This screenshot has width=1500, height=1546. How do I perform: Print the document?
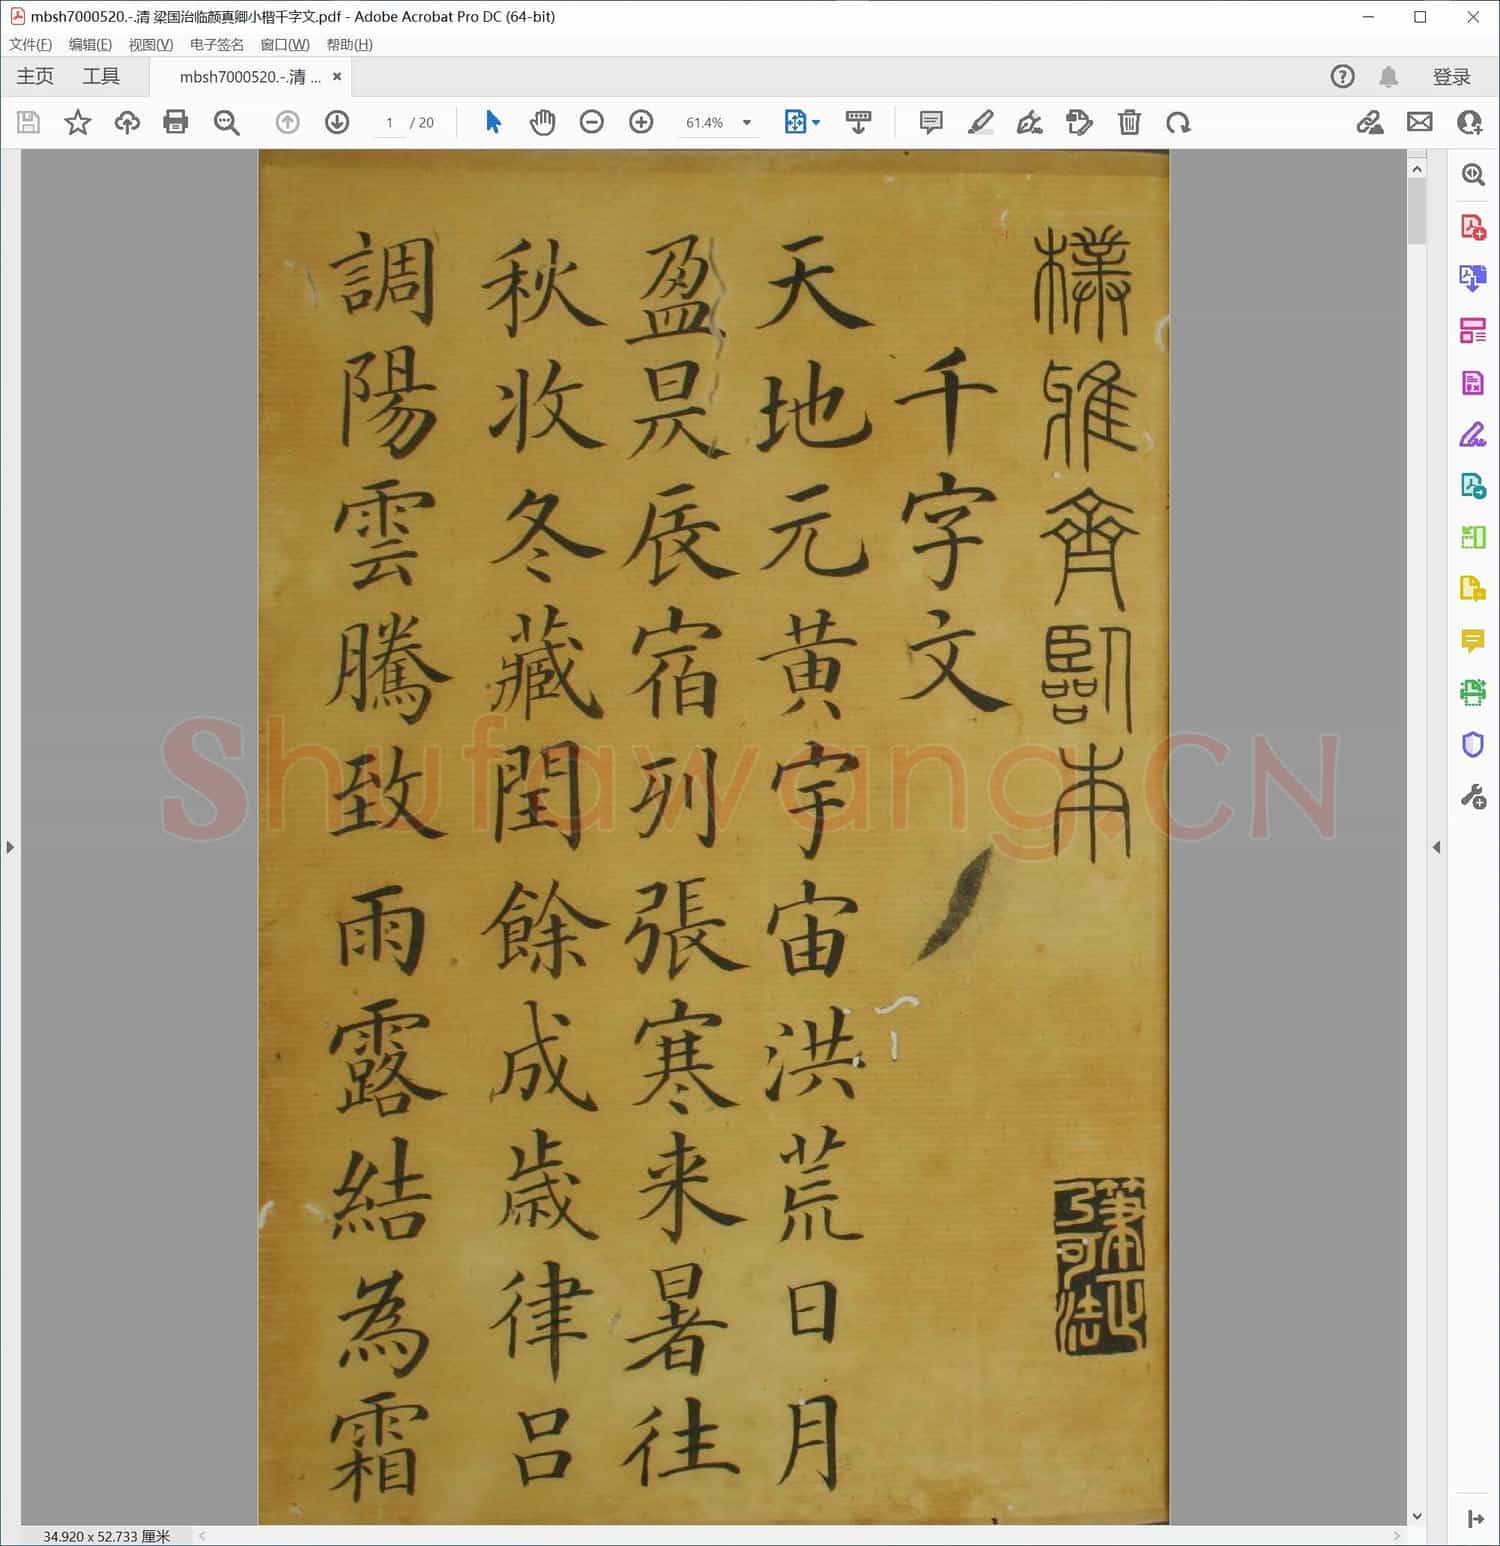point(175,122)
